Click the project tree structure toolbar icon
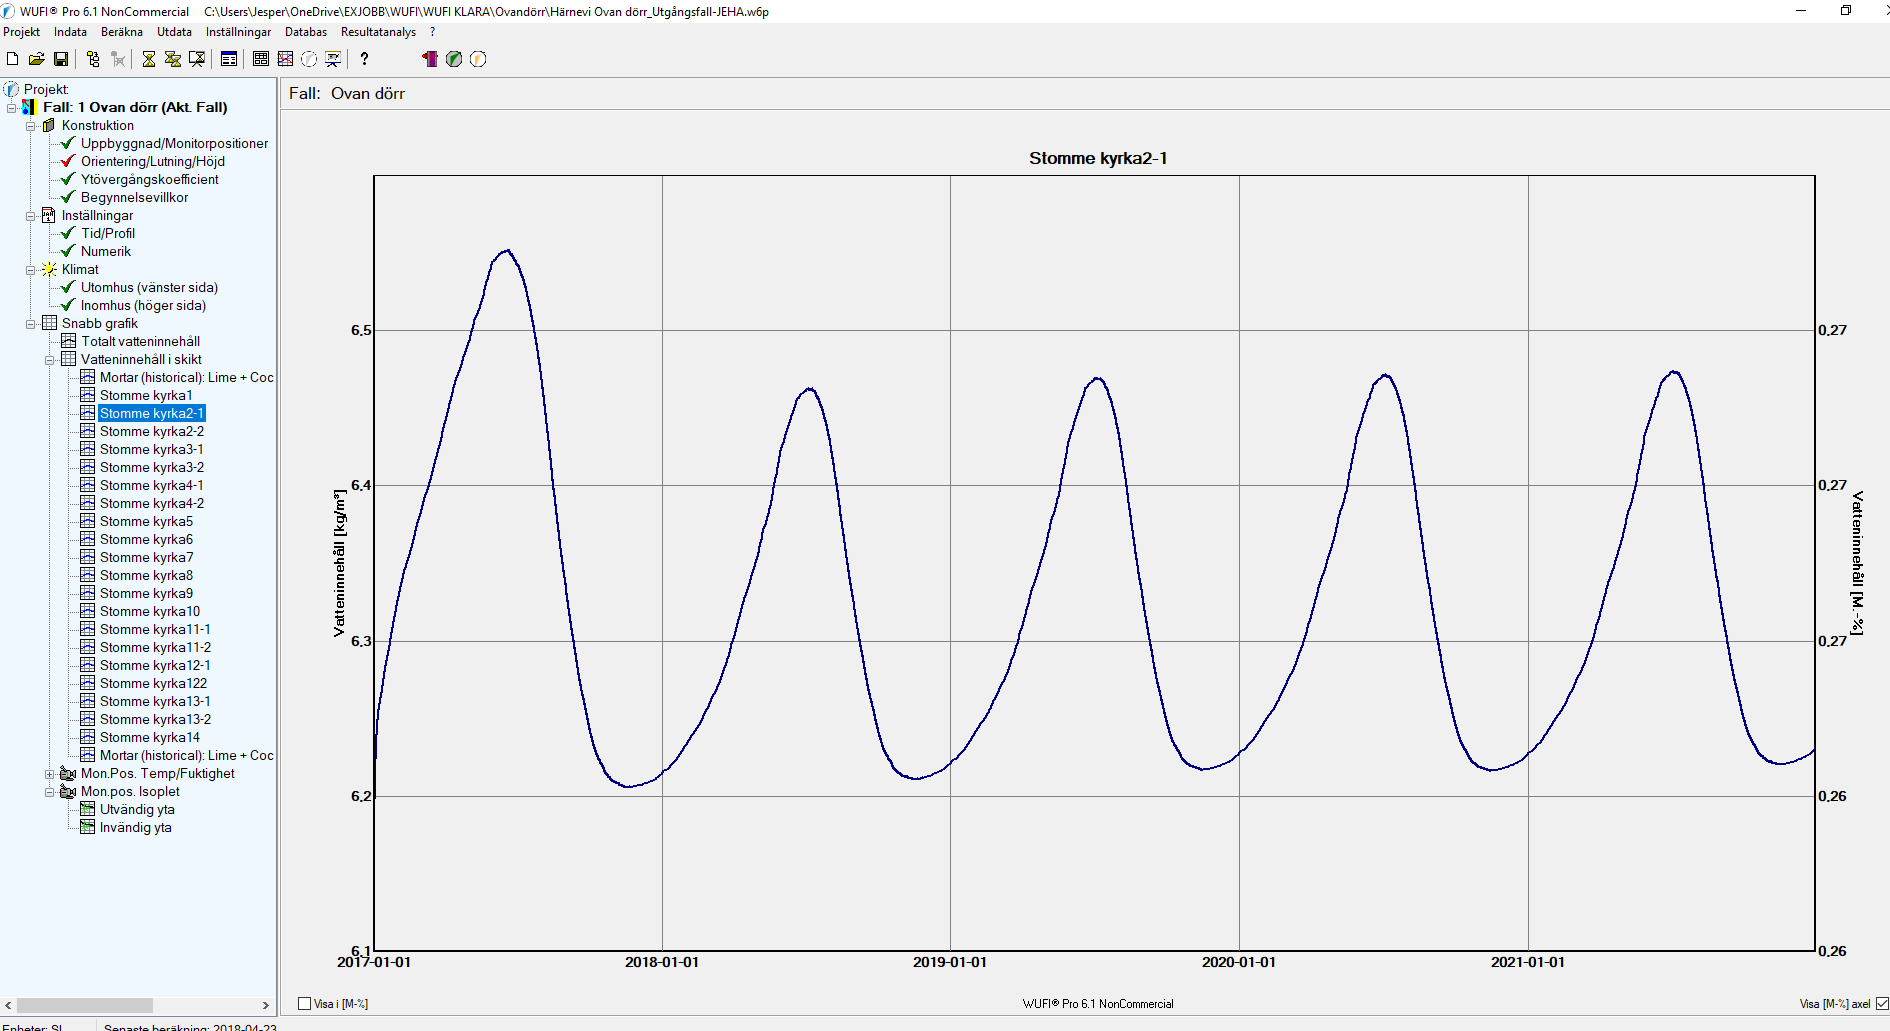The width and height of the screenshot is (1890, 1031). coord(93,59)
